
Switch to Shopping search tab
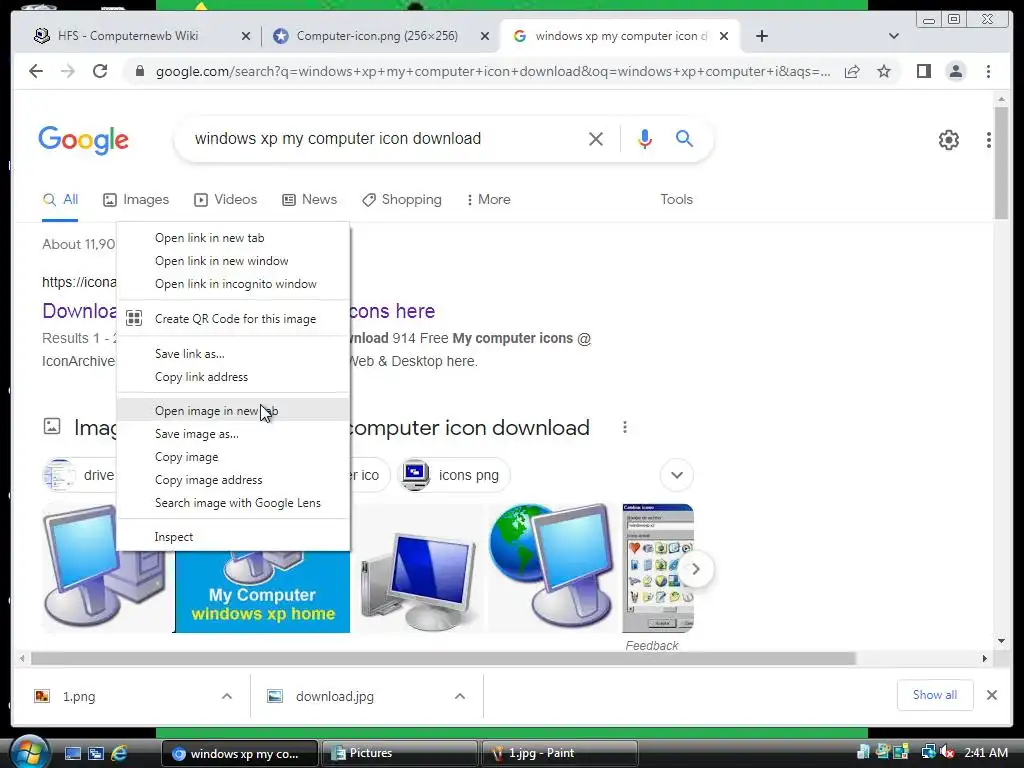coord(402,199)
